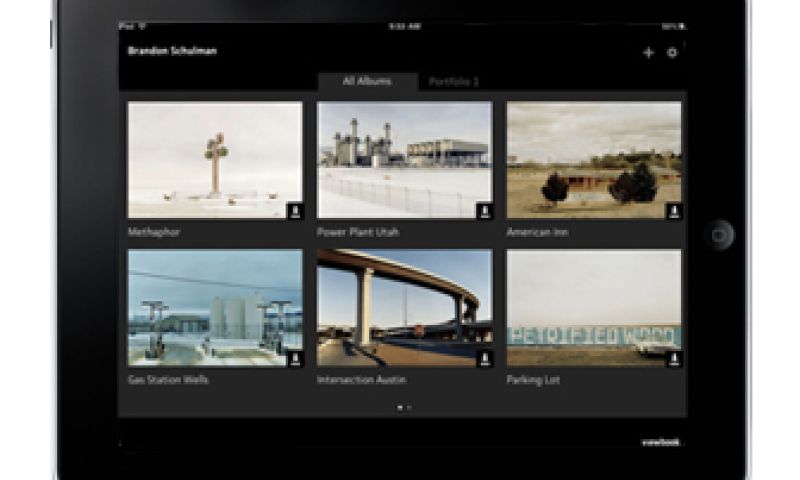Download icon on Power Plant Utah album
The image size is (800, 480).
click(x=485, y=211)
